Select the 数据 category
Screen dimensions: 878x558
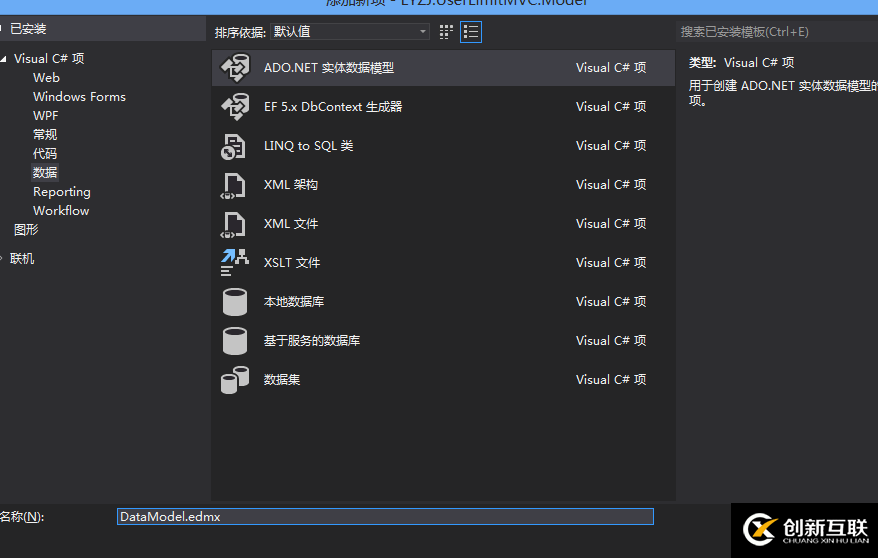click(x=45, y=172)
